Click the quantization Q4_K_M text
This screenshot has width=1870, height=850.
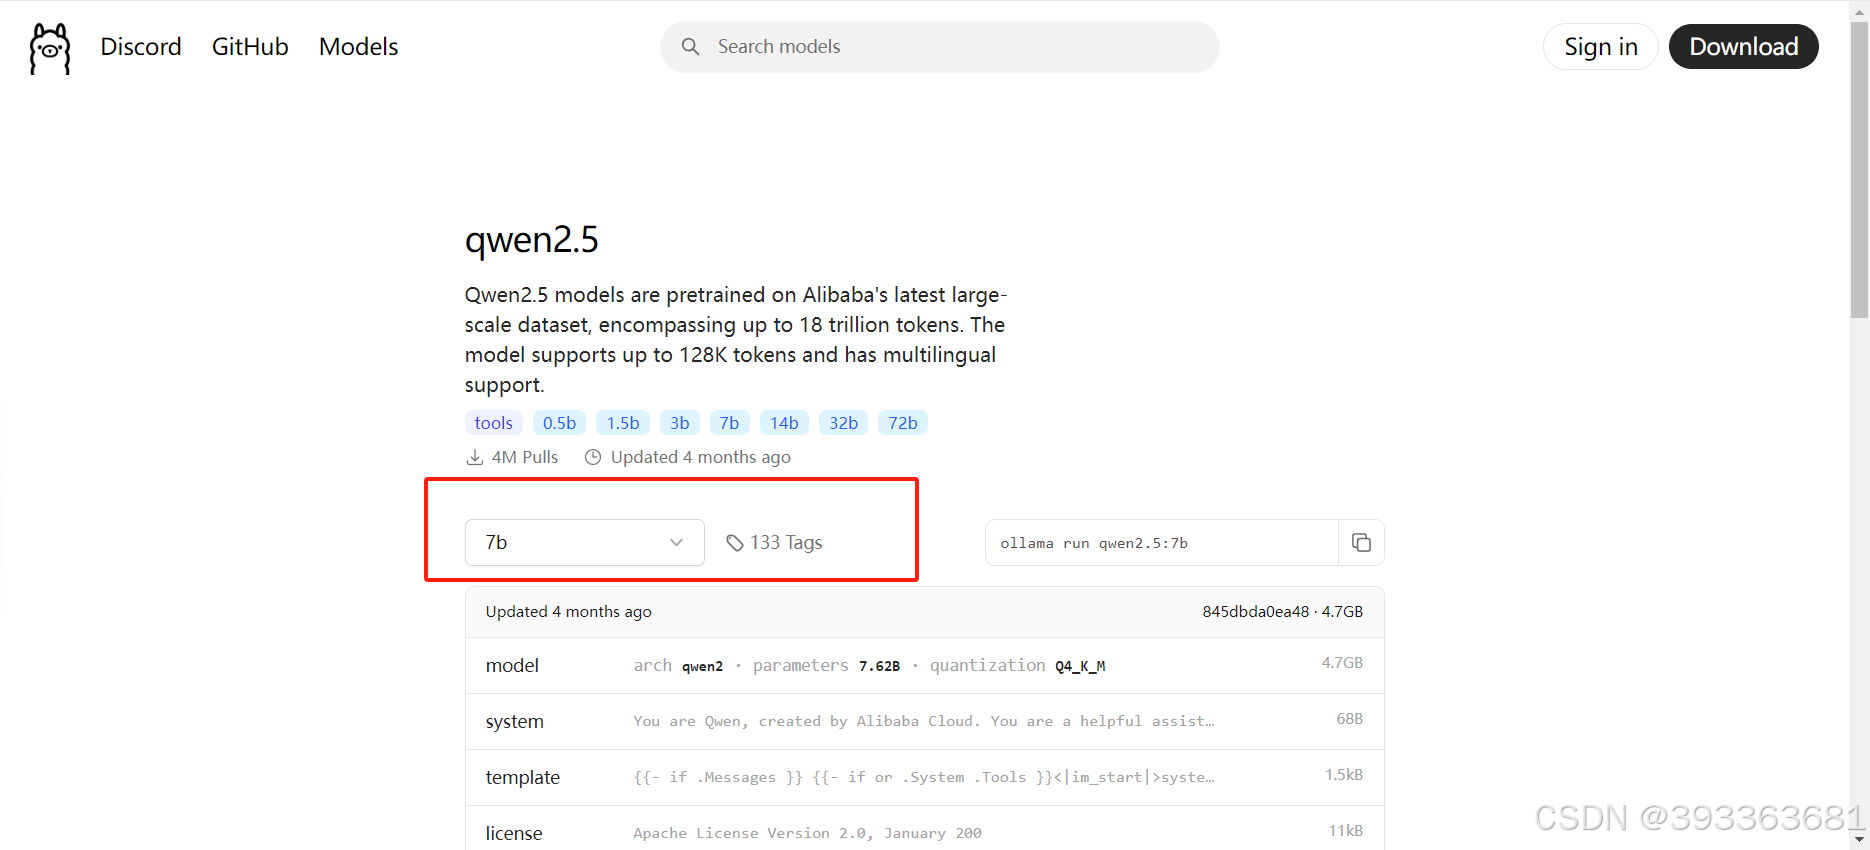coord(1018,665)
